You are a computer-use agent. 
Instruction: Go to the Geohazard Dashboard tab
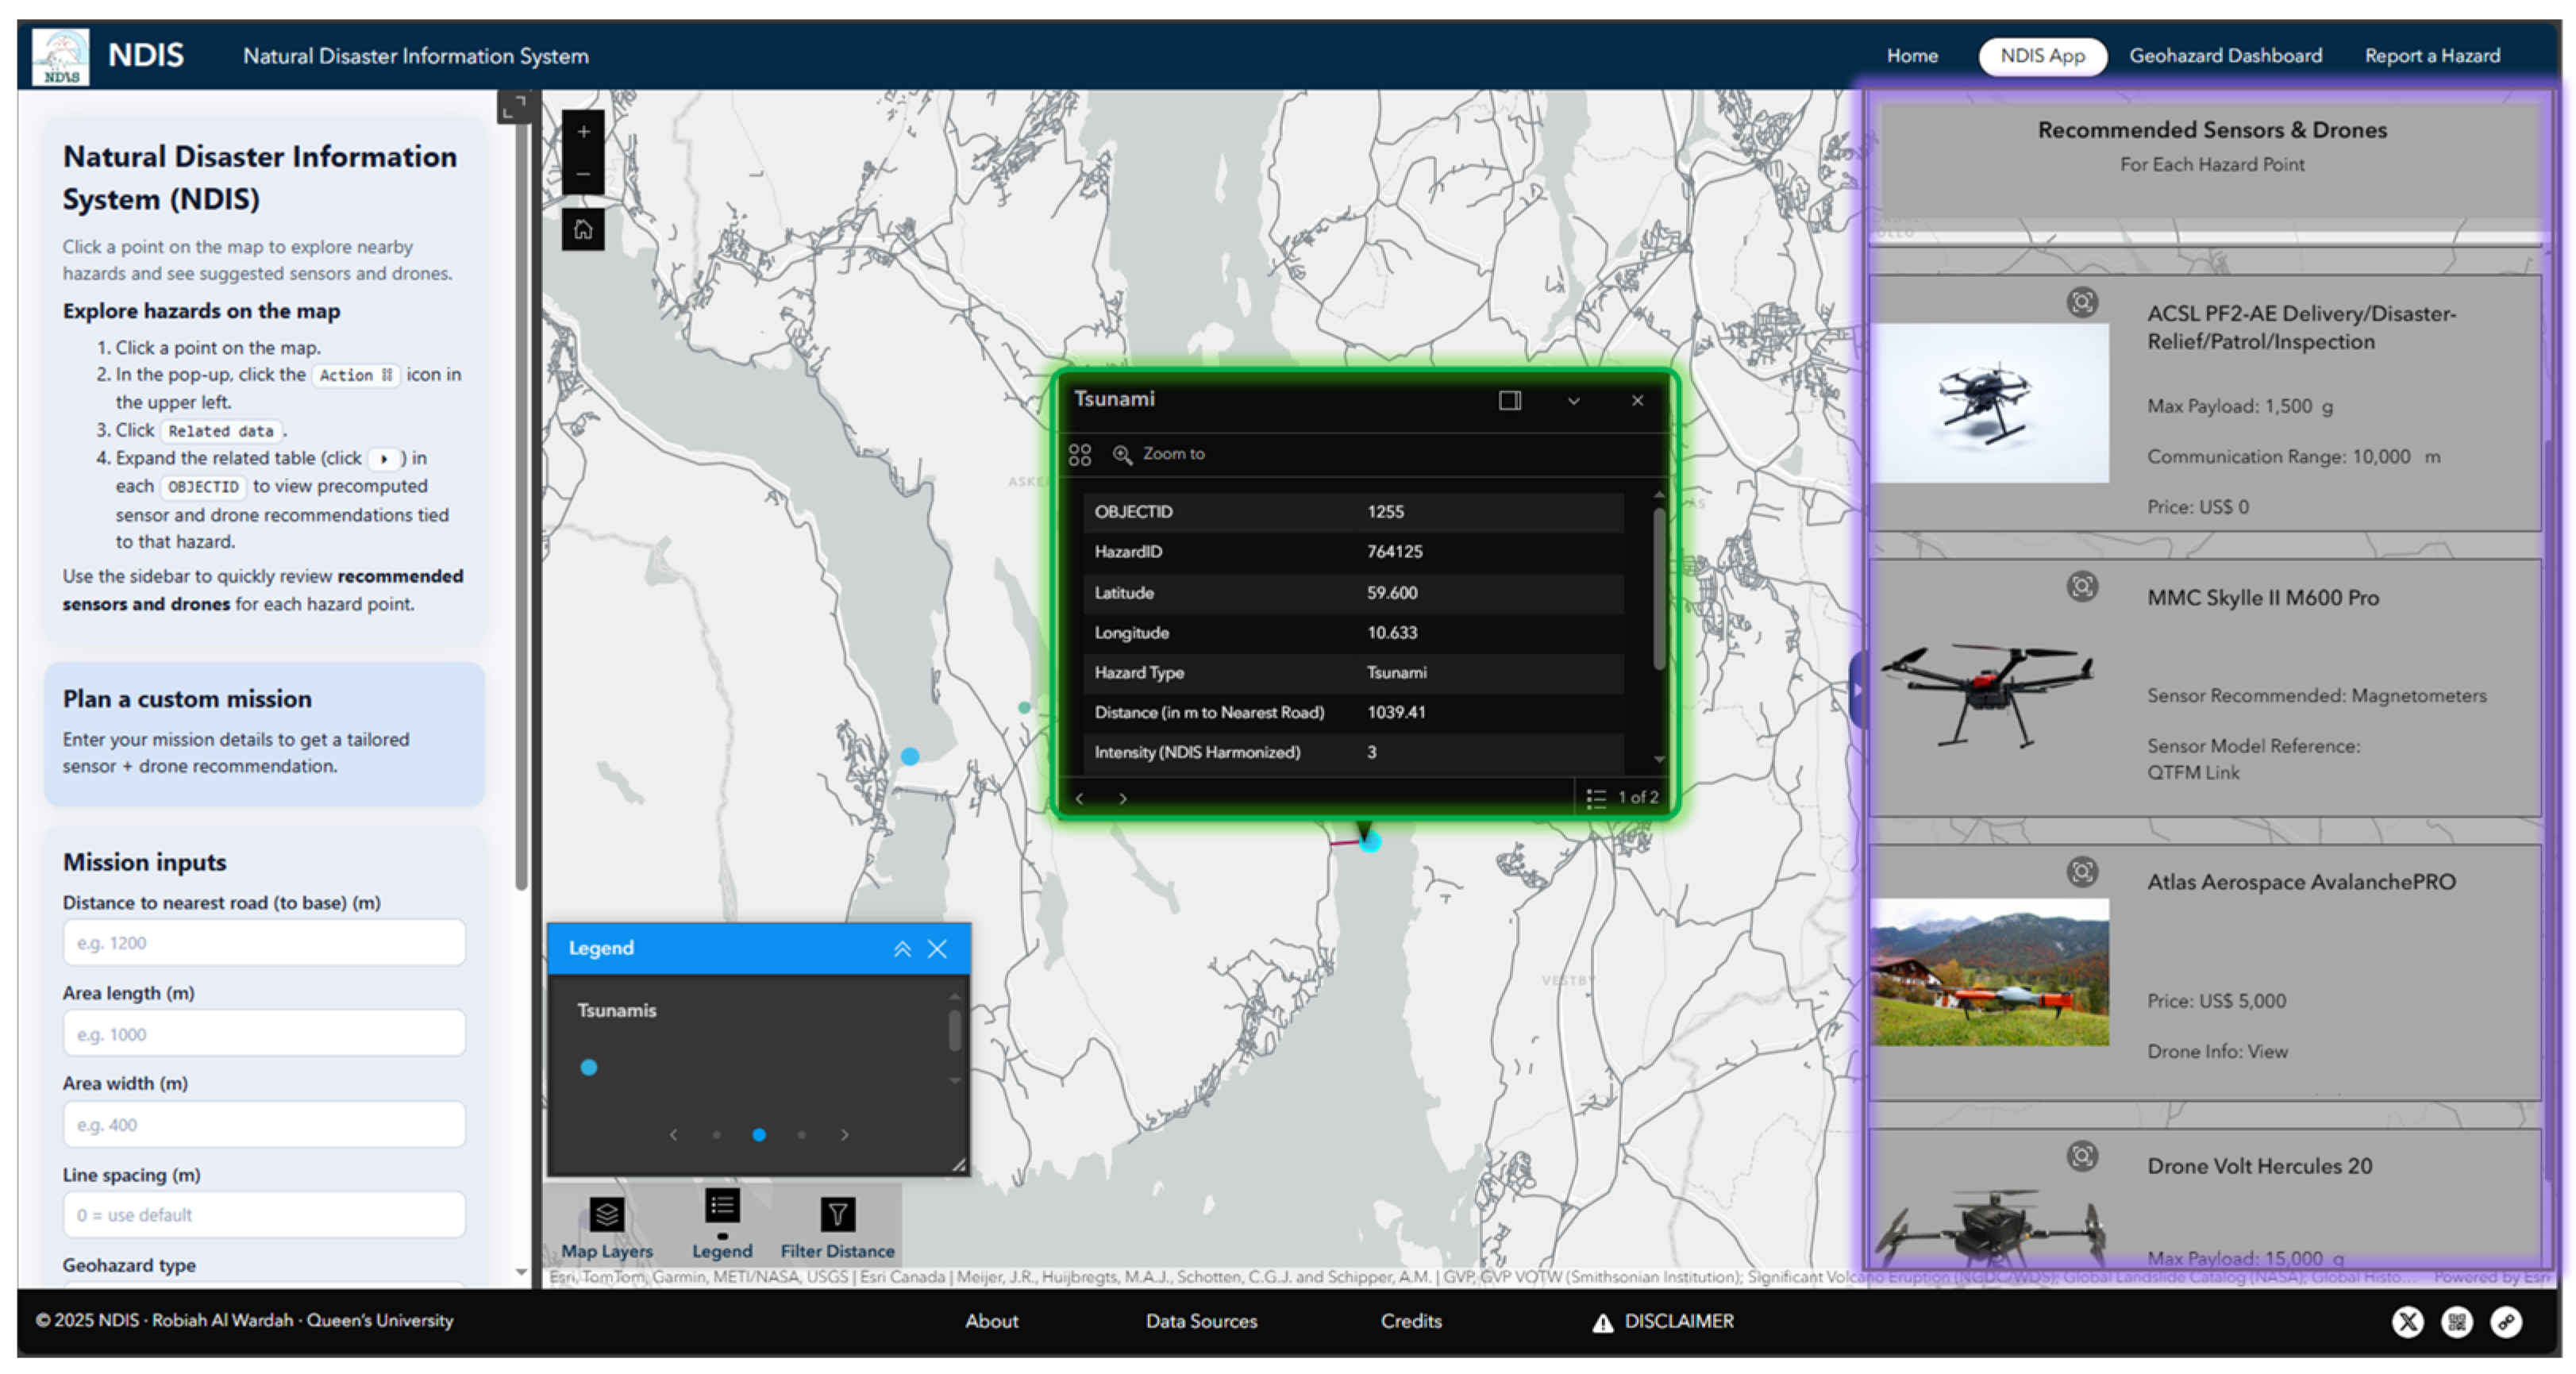pos(2225,56)
